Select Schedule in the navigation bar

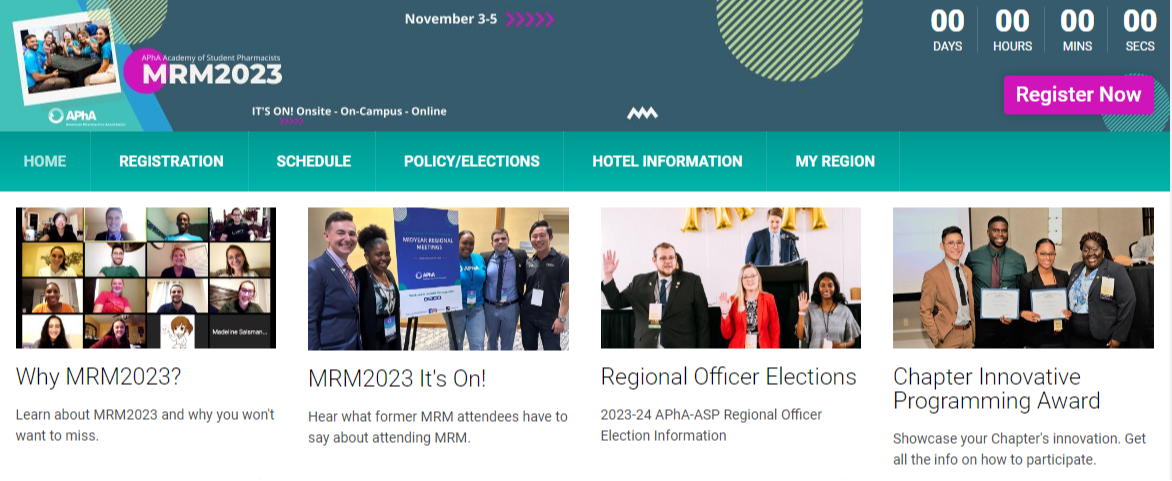313,161
